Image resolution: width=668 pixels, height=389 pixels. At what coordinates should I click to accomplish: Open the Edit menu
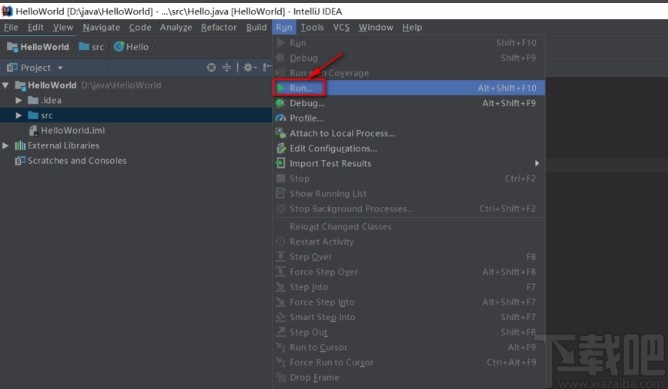click(x=35, y=27)
